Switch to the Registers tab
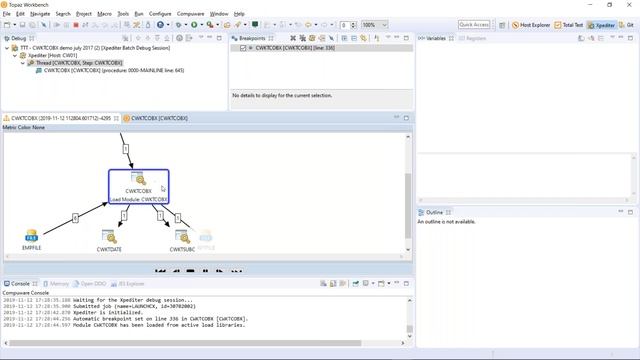640x360 pixels. point(472,38)
